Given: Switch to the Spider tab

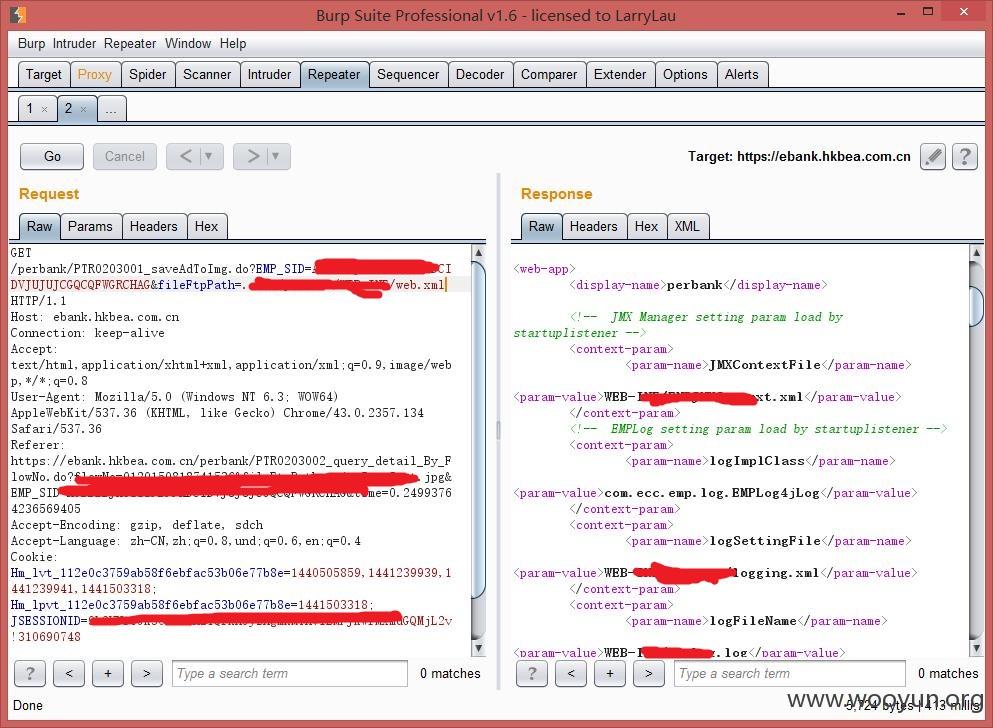Looking at the screenshot, I should [x=148, y=75].
